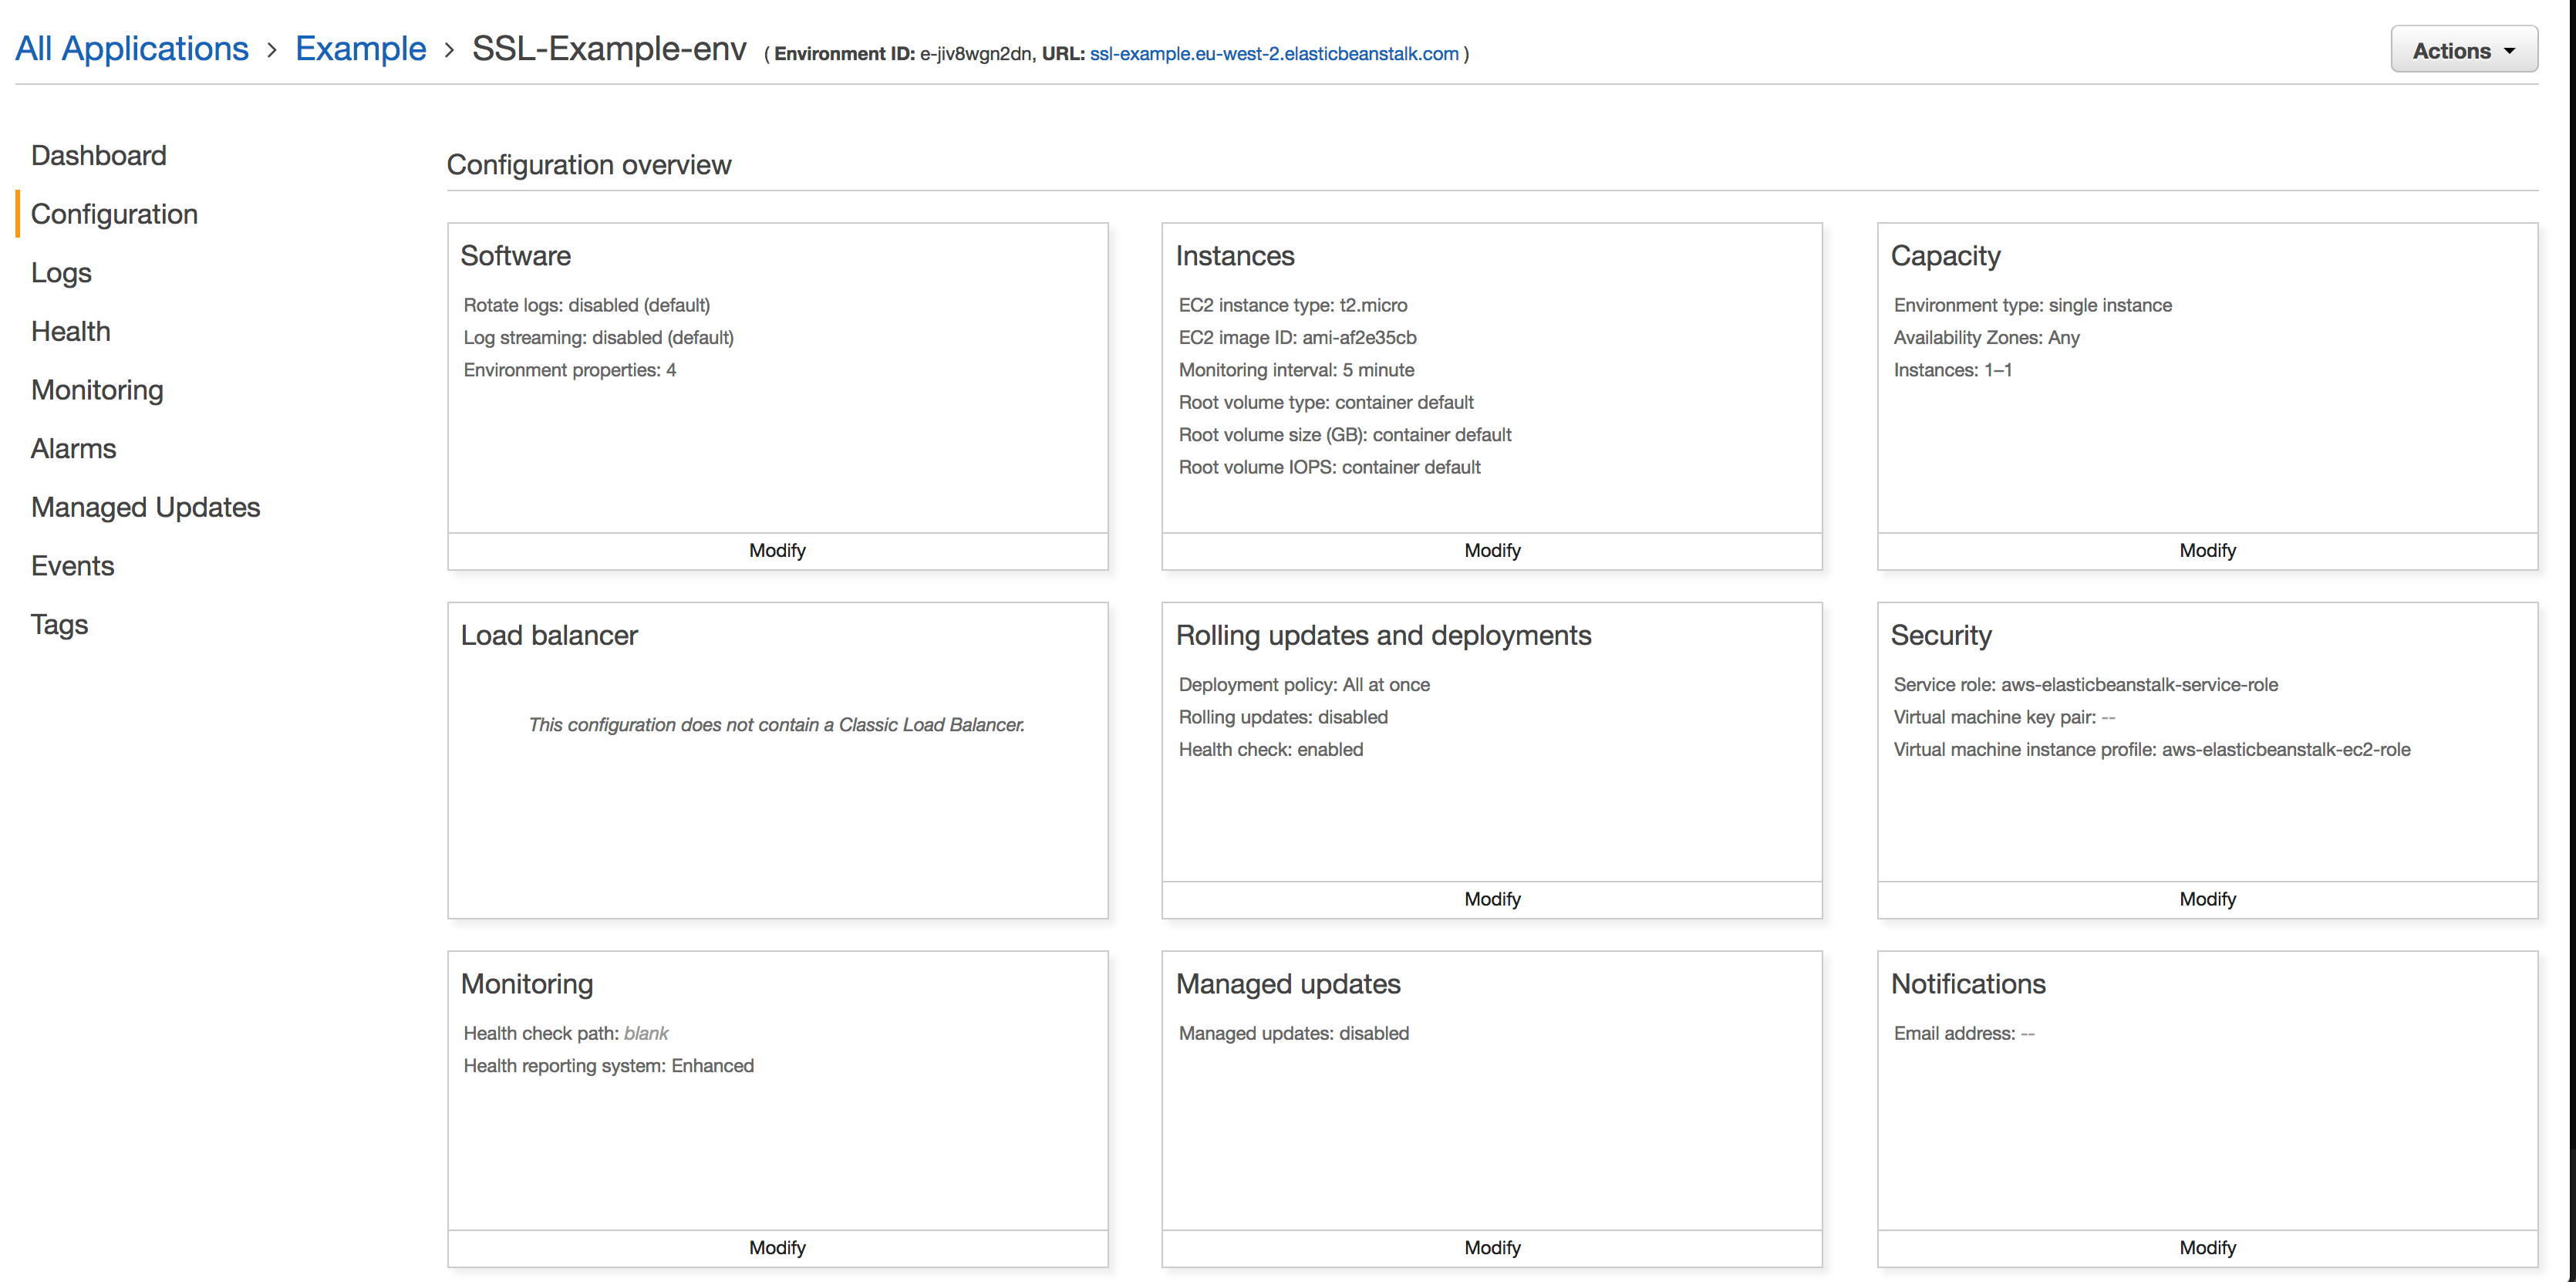Click 'Deployment policy: All at once' text
Image resolution: width=2576 pixels, height=1282 pixels.
point(1304,685)
